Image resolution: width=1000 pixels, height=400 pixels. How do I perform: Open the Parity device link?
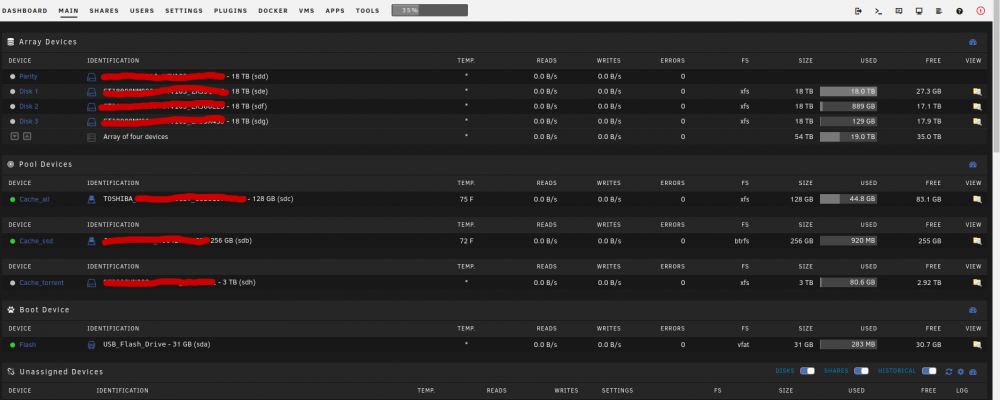click(x=28, y=77)
